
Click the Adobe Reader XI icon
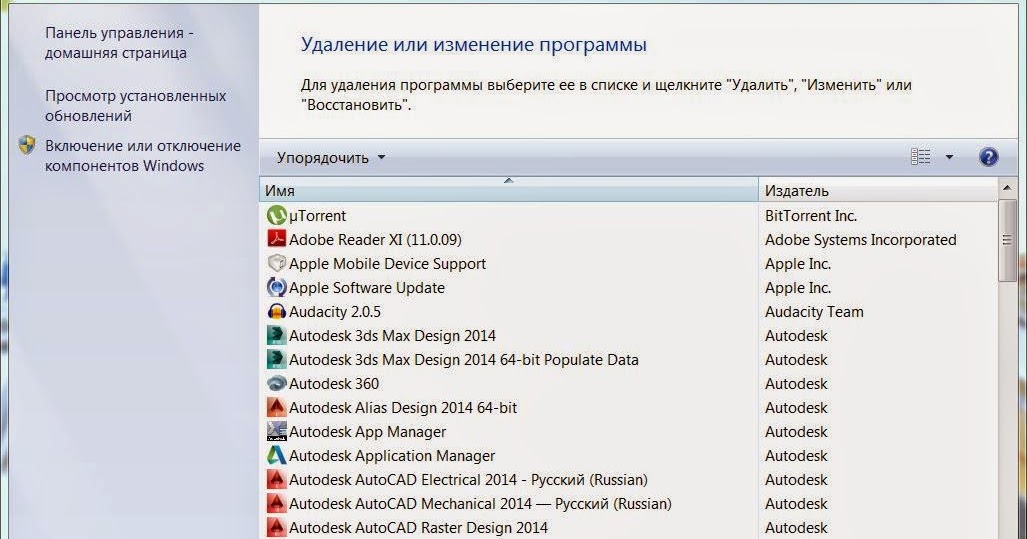point(276,239)
